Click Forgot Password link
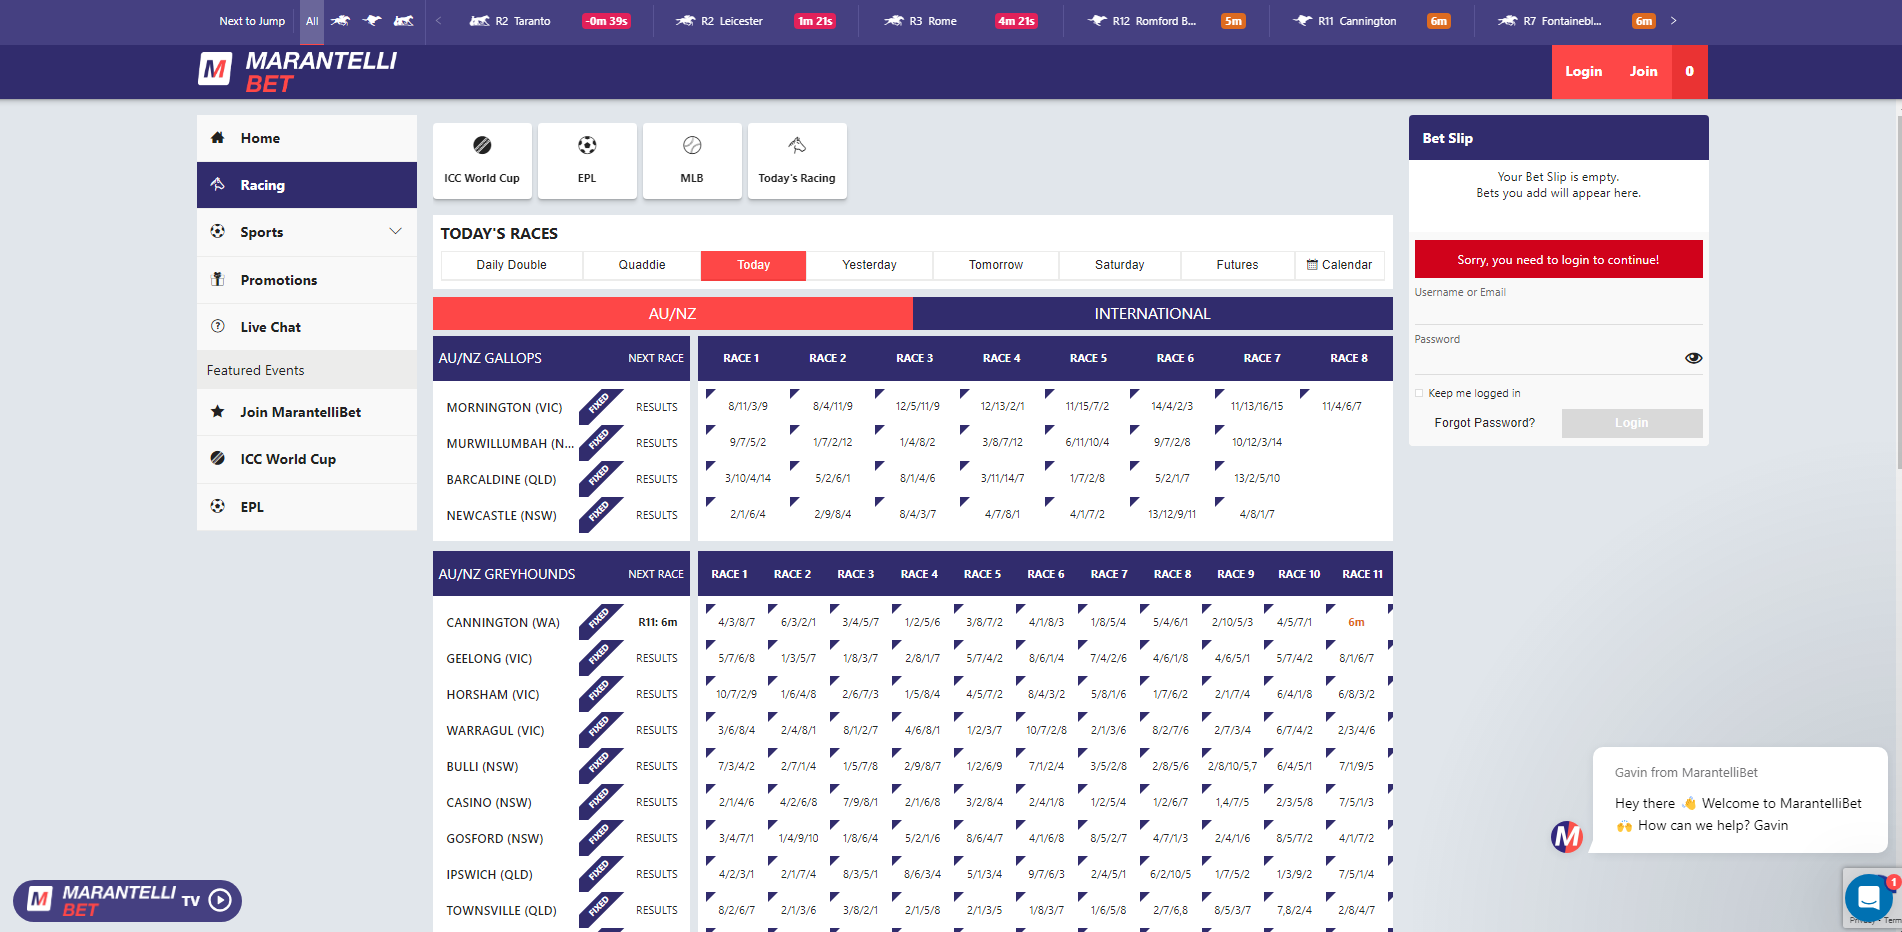This screenshot has height=932, width=1902. 1484,423
